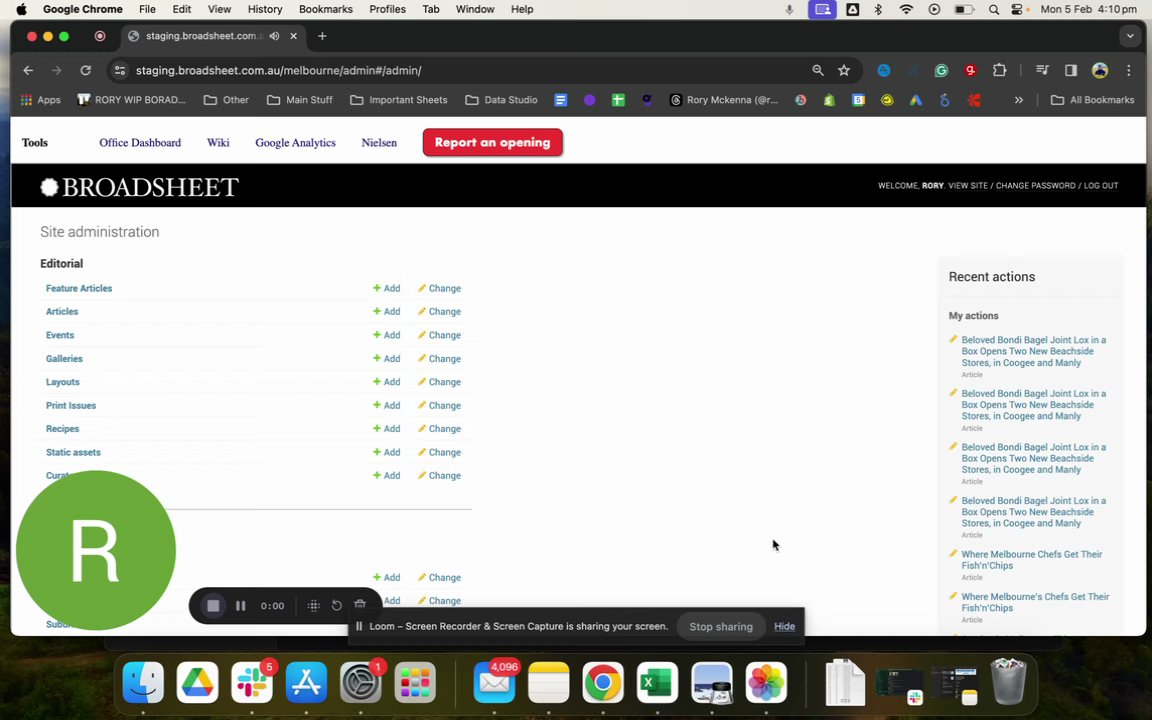1152x720 pixels.
Task: Open the Google Analytics link
Action: 295,143
